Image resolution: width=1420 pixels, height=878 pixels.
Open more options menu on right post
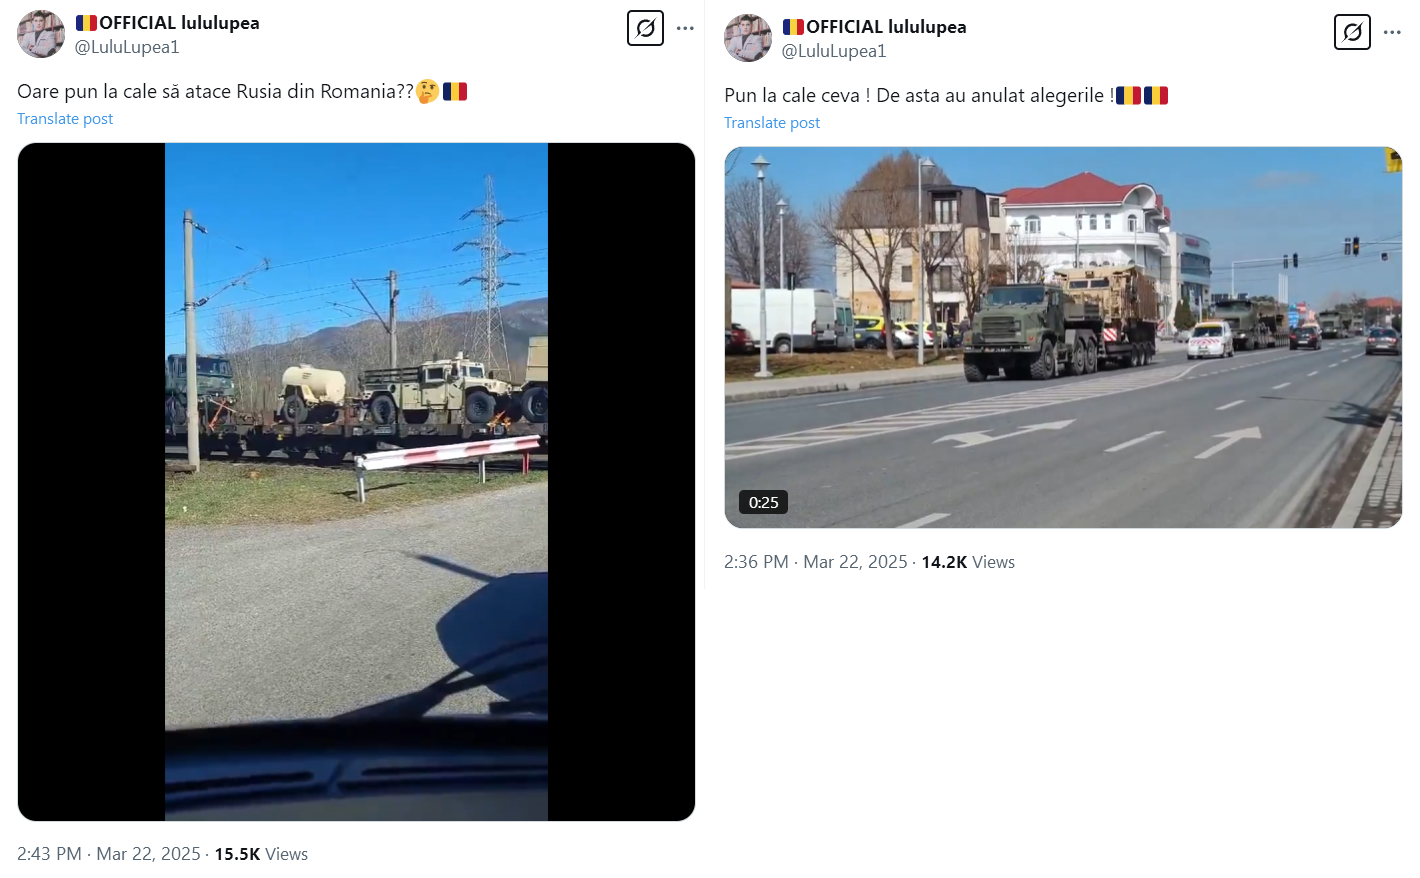pyautogui.click(x=1392, y=32)
